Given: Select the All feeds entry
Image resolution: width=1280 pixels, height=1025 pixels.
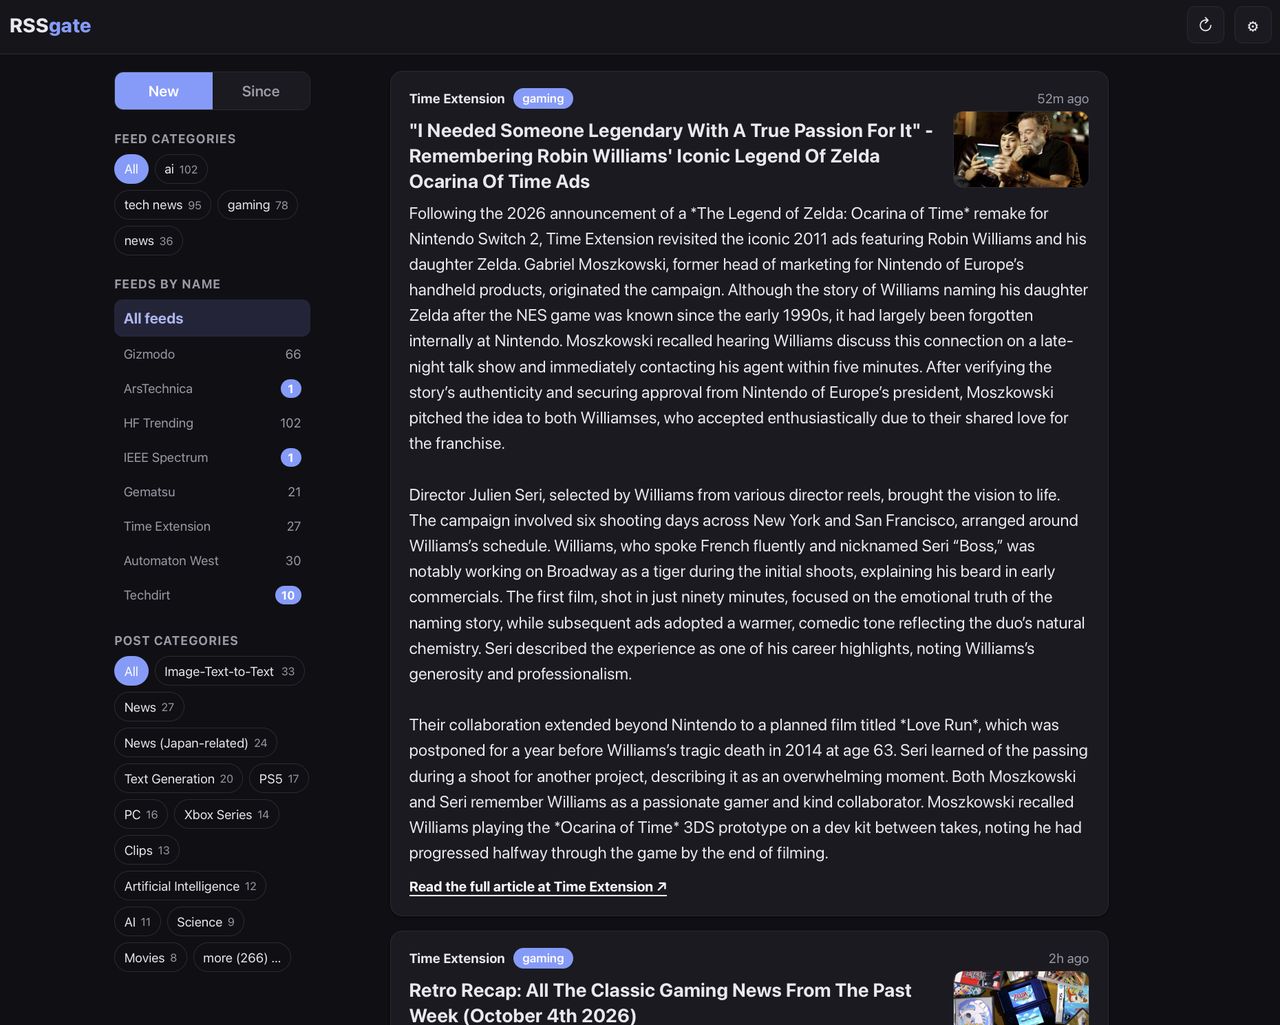Looking at the screenshot, I should (x=212, y=318).
